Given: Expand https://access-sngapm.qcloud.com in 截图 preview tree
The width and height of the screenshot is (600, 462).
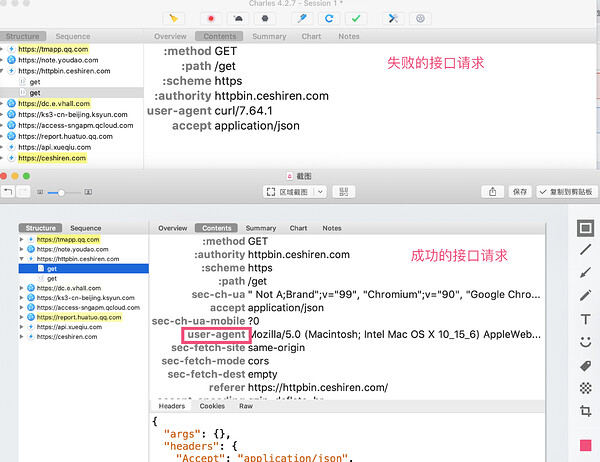Looking at the screenshot, I should (21, 307).
